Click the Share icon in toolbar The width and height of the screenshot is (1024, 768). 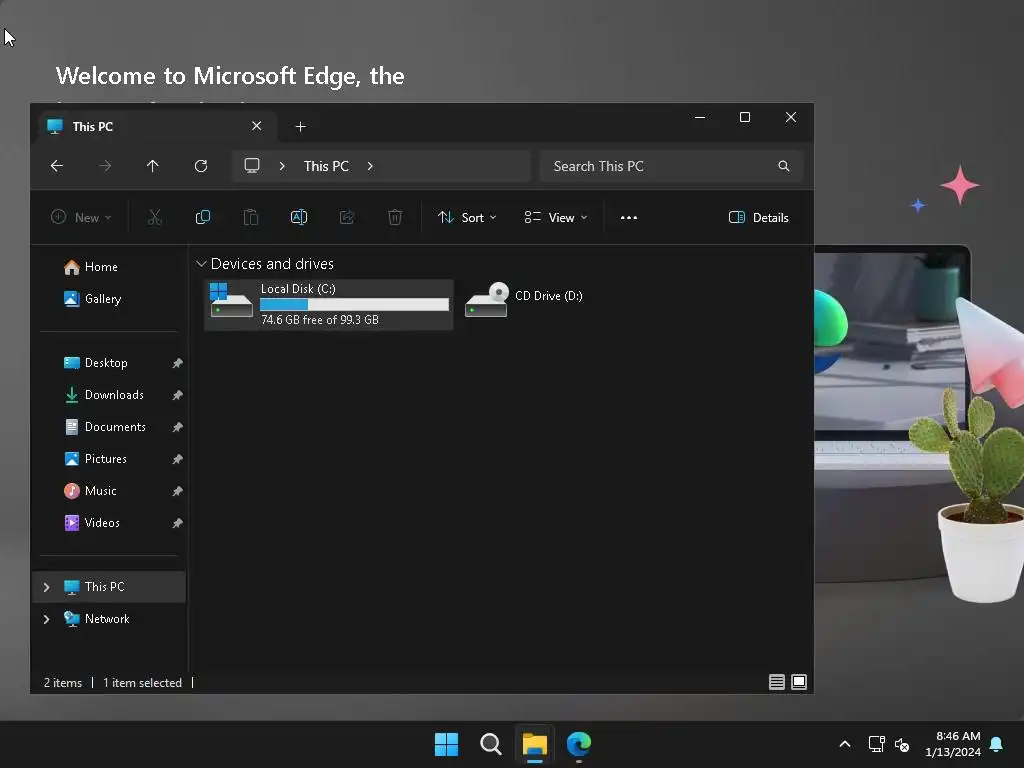coord(347,217)
